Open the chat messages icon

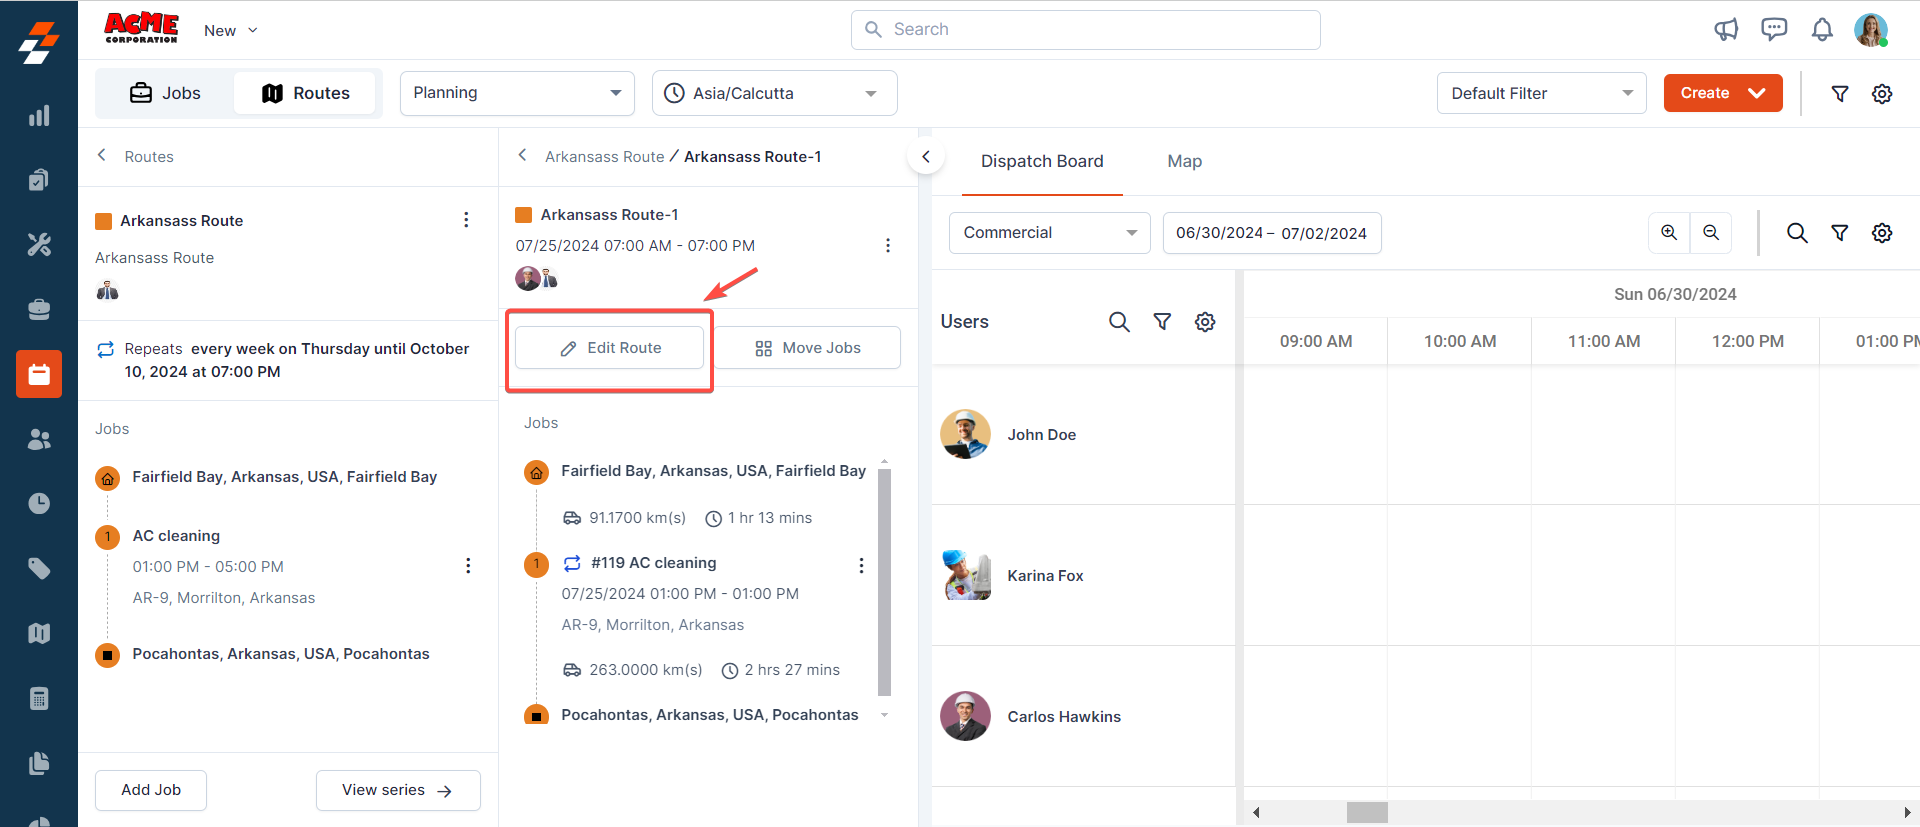tap(1774, 30)
